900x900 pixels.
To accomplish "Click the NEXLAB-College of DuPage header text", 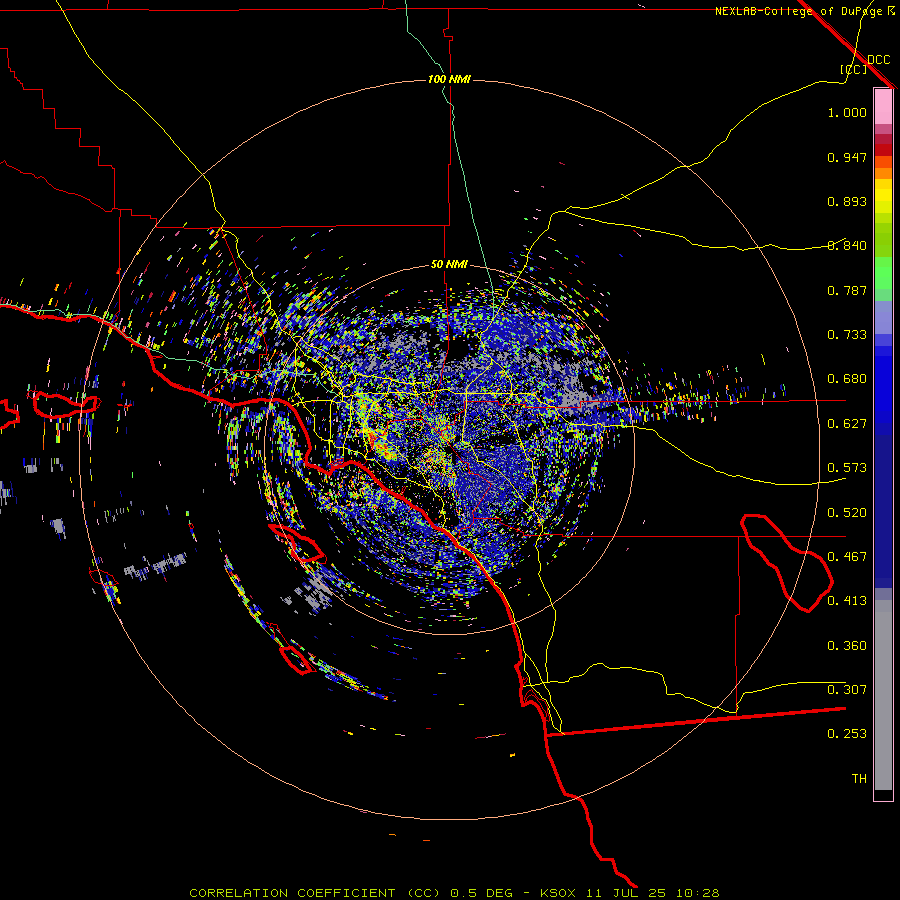I will [x=798, y=11].
